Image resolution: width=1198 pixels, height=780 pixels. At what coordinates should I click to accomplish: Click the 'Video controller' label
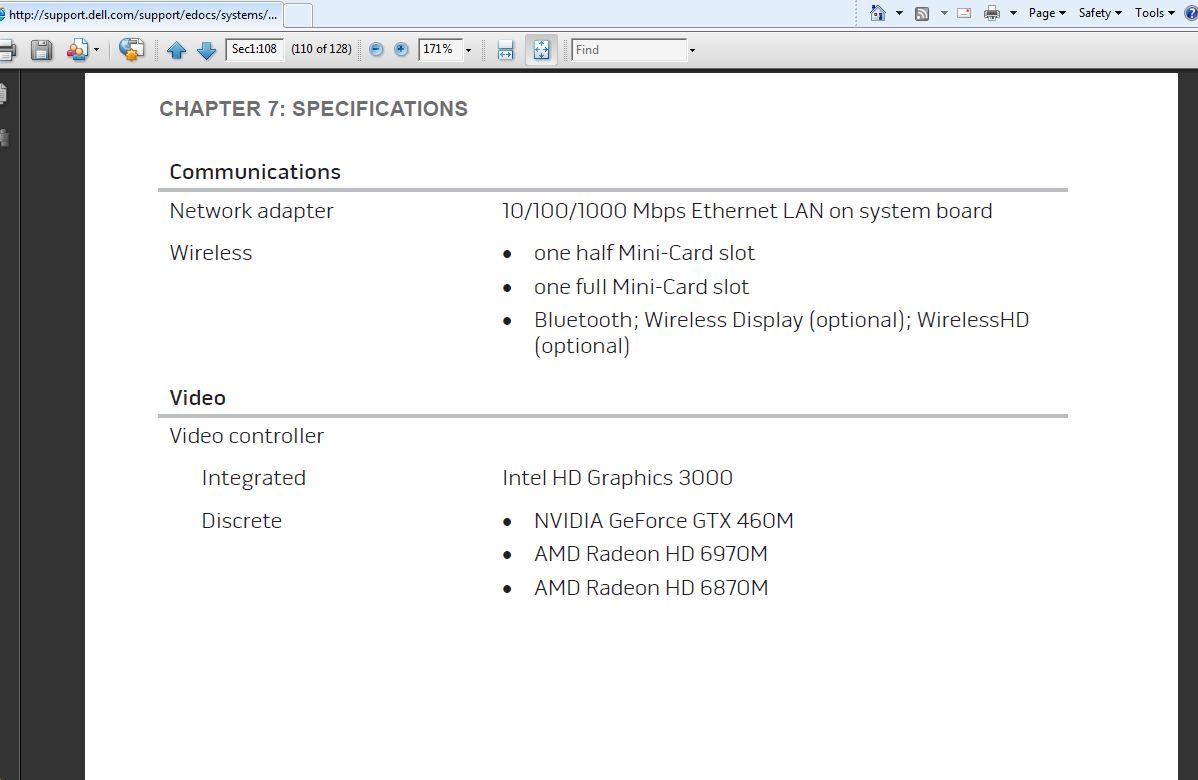247,435
